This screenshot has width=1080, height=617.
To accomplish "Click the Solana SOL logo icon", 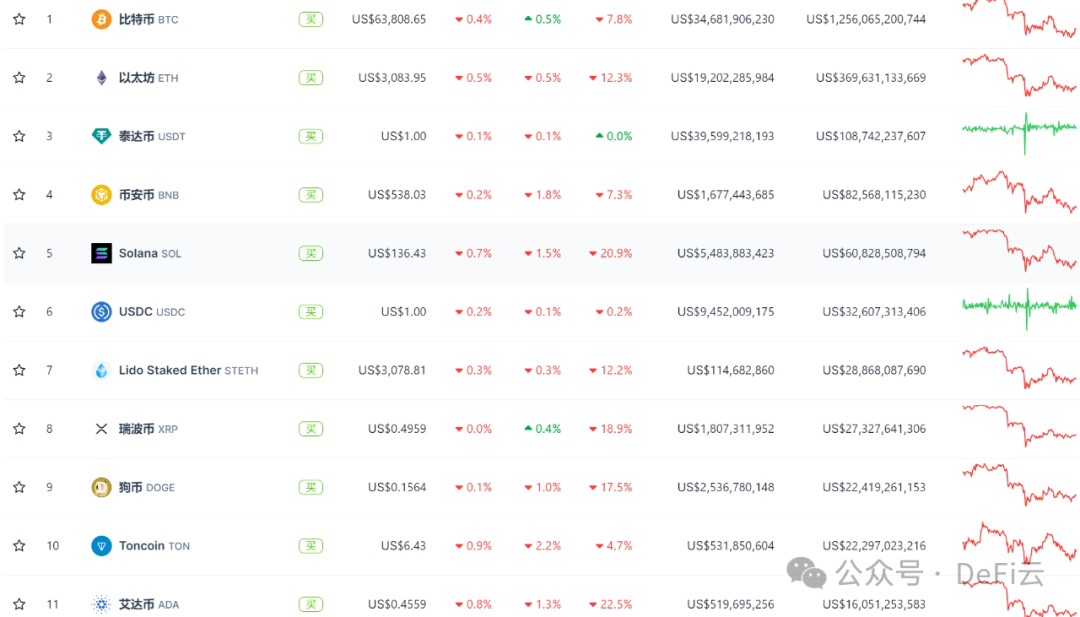I will [x=101, y=253].
